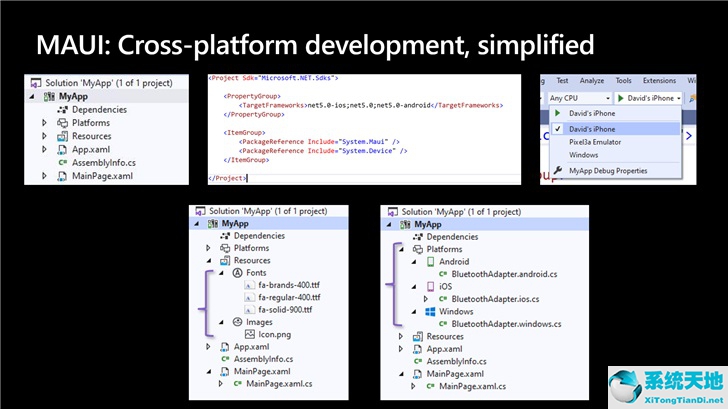Expand the collapsed MainPage.xaml node
The height and width of the screenshot is (409, 728).
(44, 176)
